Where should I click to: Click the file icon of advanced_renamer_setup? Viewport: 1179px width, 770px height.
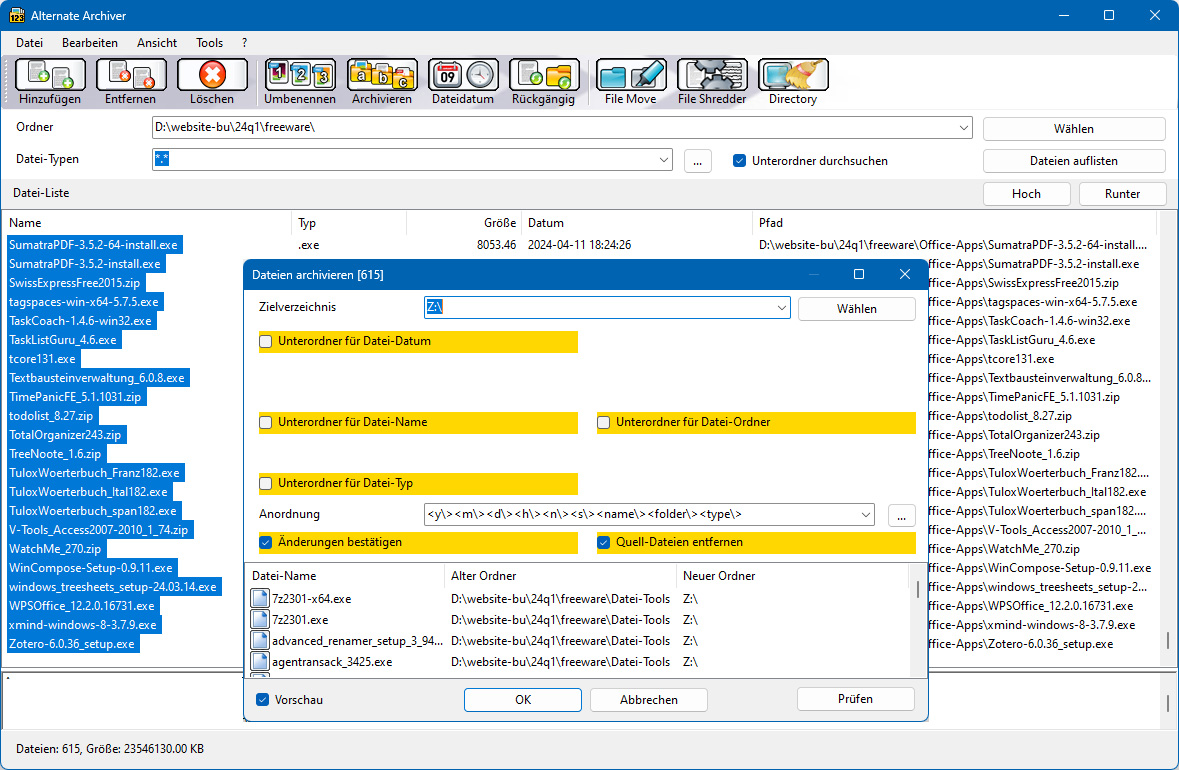coord(260,641)
